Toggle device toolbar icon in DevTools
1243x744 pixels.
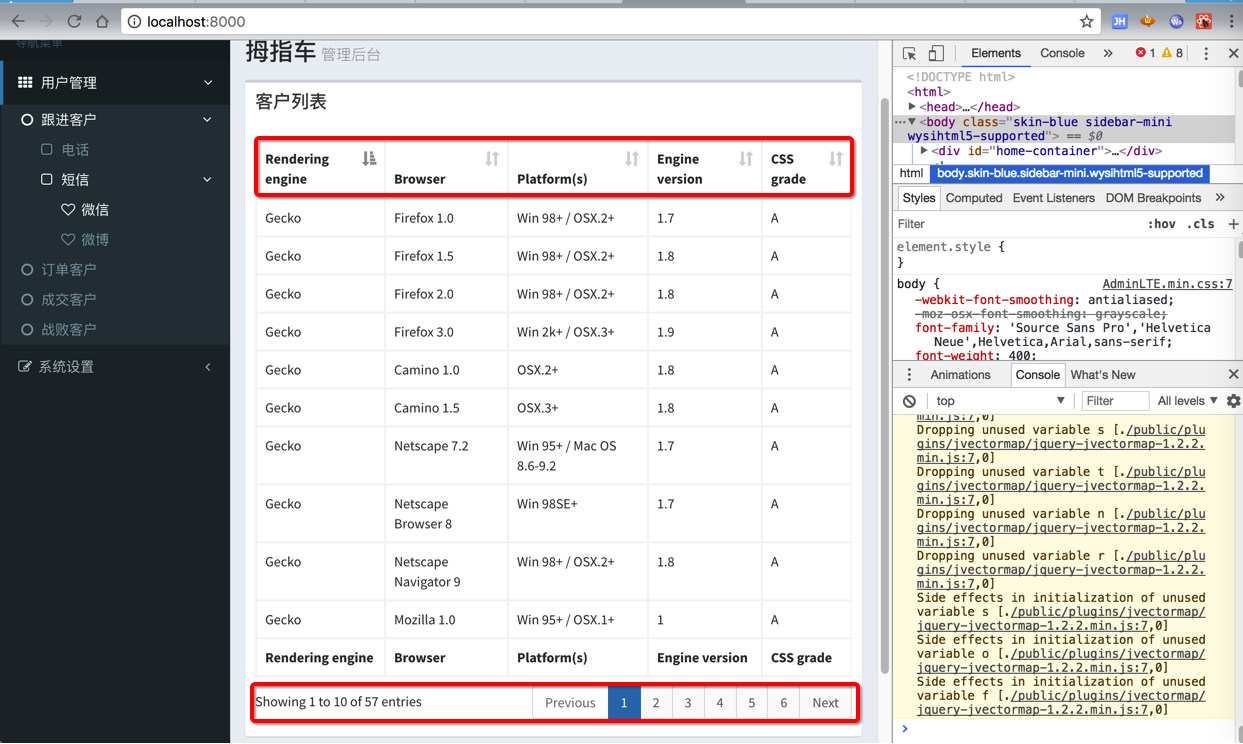(936, 53)
